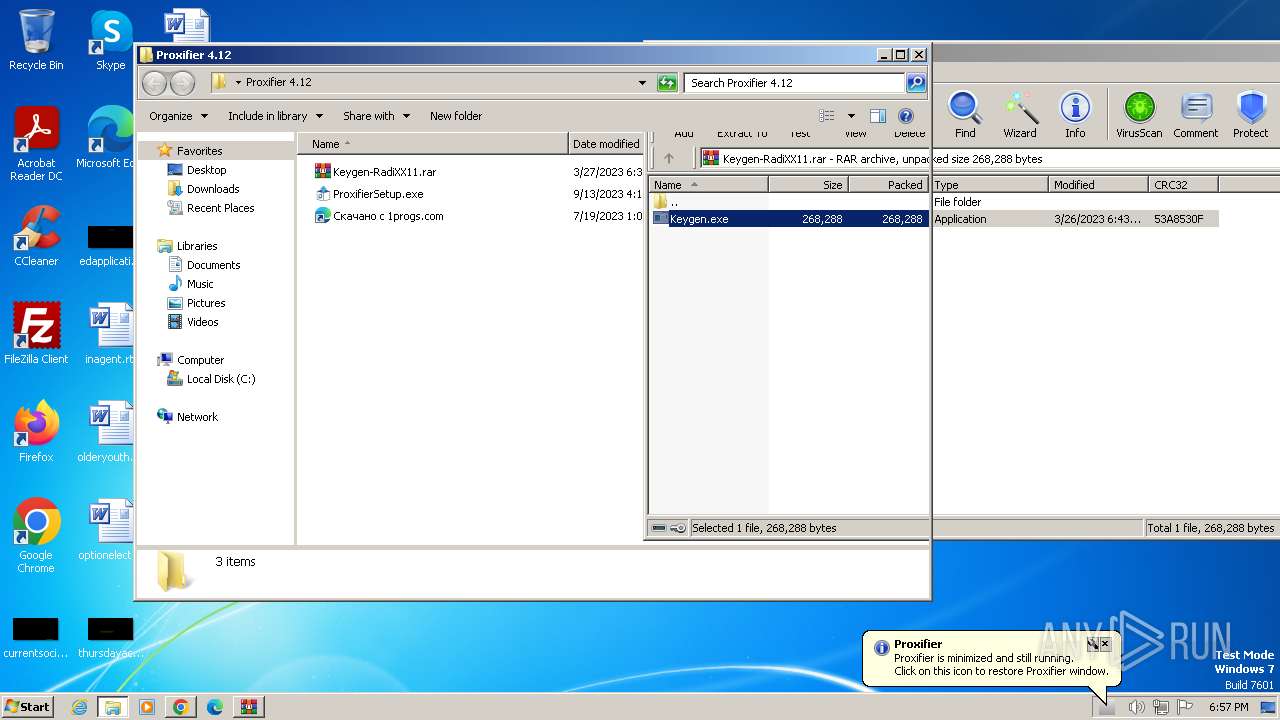Open the Music library
Screen dimensions: 1280x720
(191, 284)
